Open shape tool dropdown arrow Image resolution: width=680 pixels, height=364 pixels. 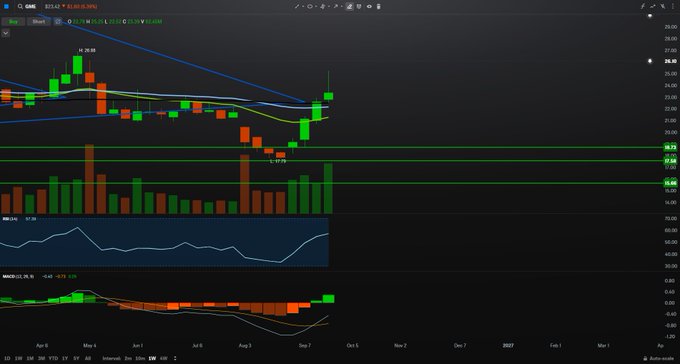(315, 7)
